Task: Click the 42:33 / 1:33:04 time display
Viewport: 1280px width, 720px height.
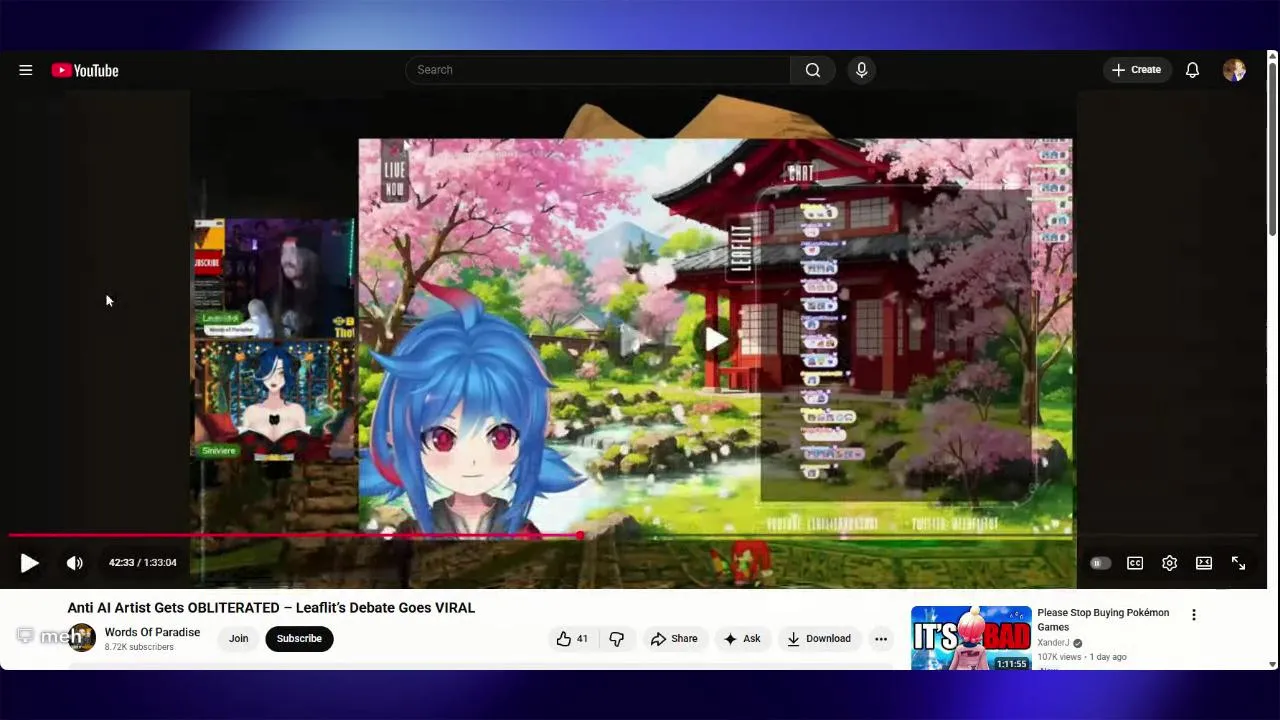Action: [x=143, y=563]
